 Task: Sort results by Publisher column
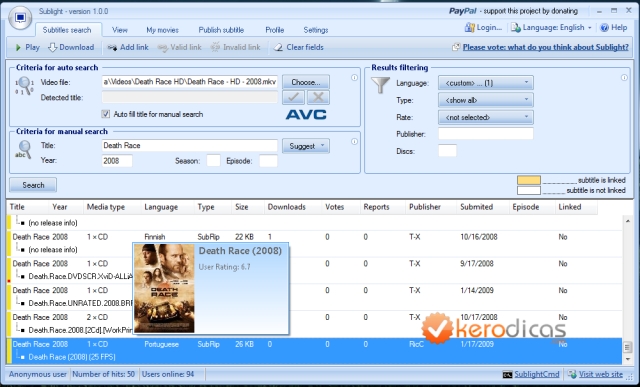[431, 207]
